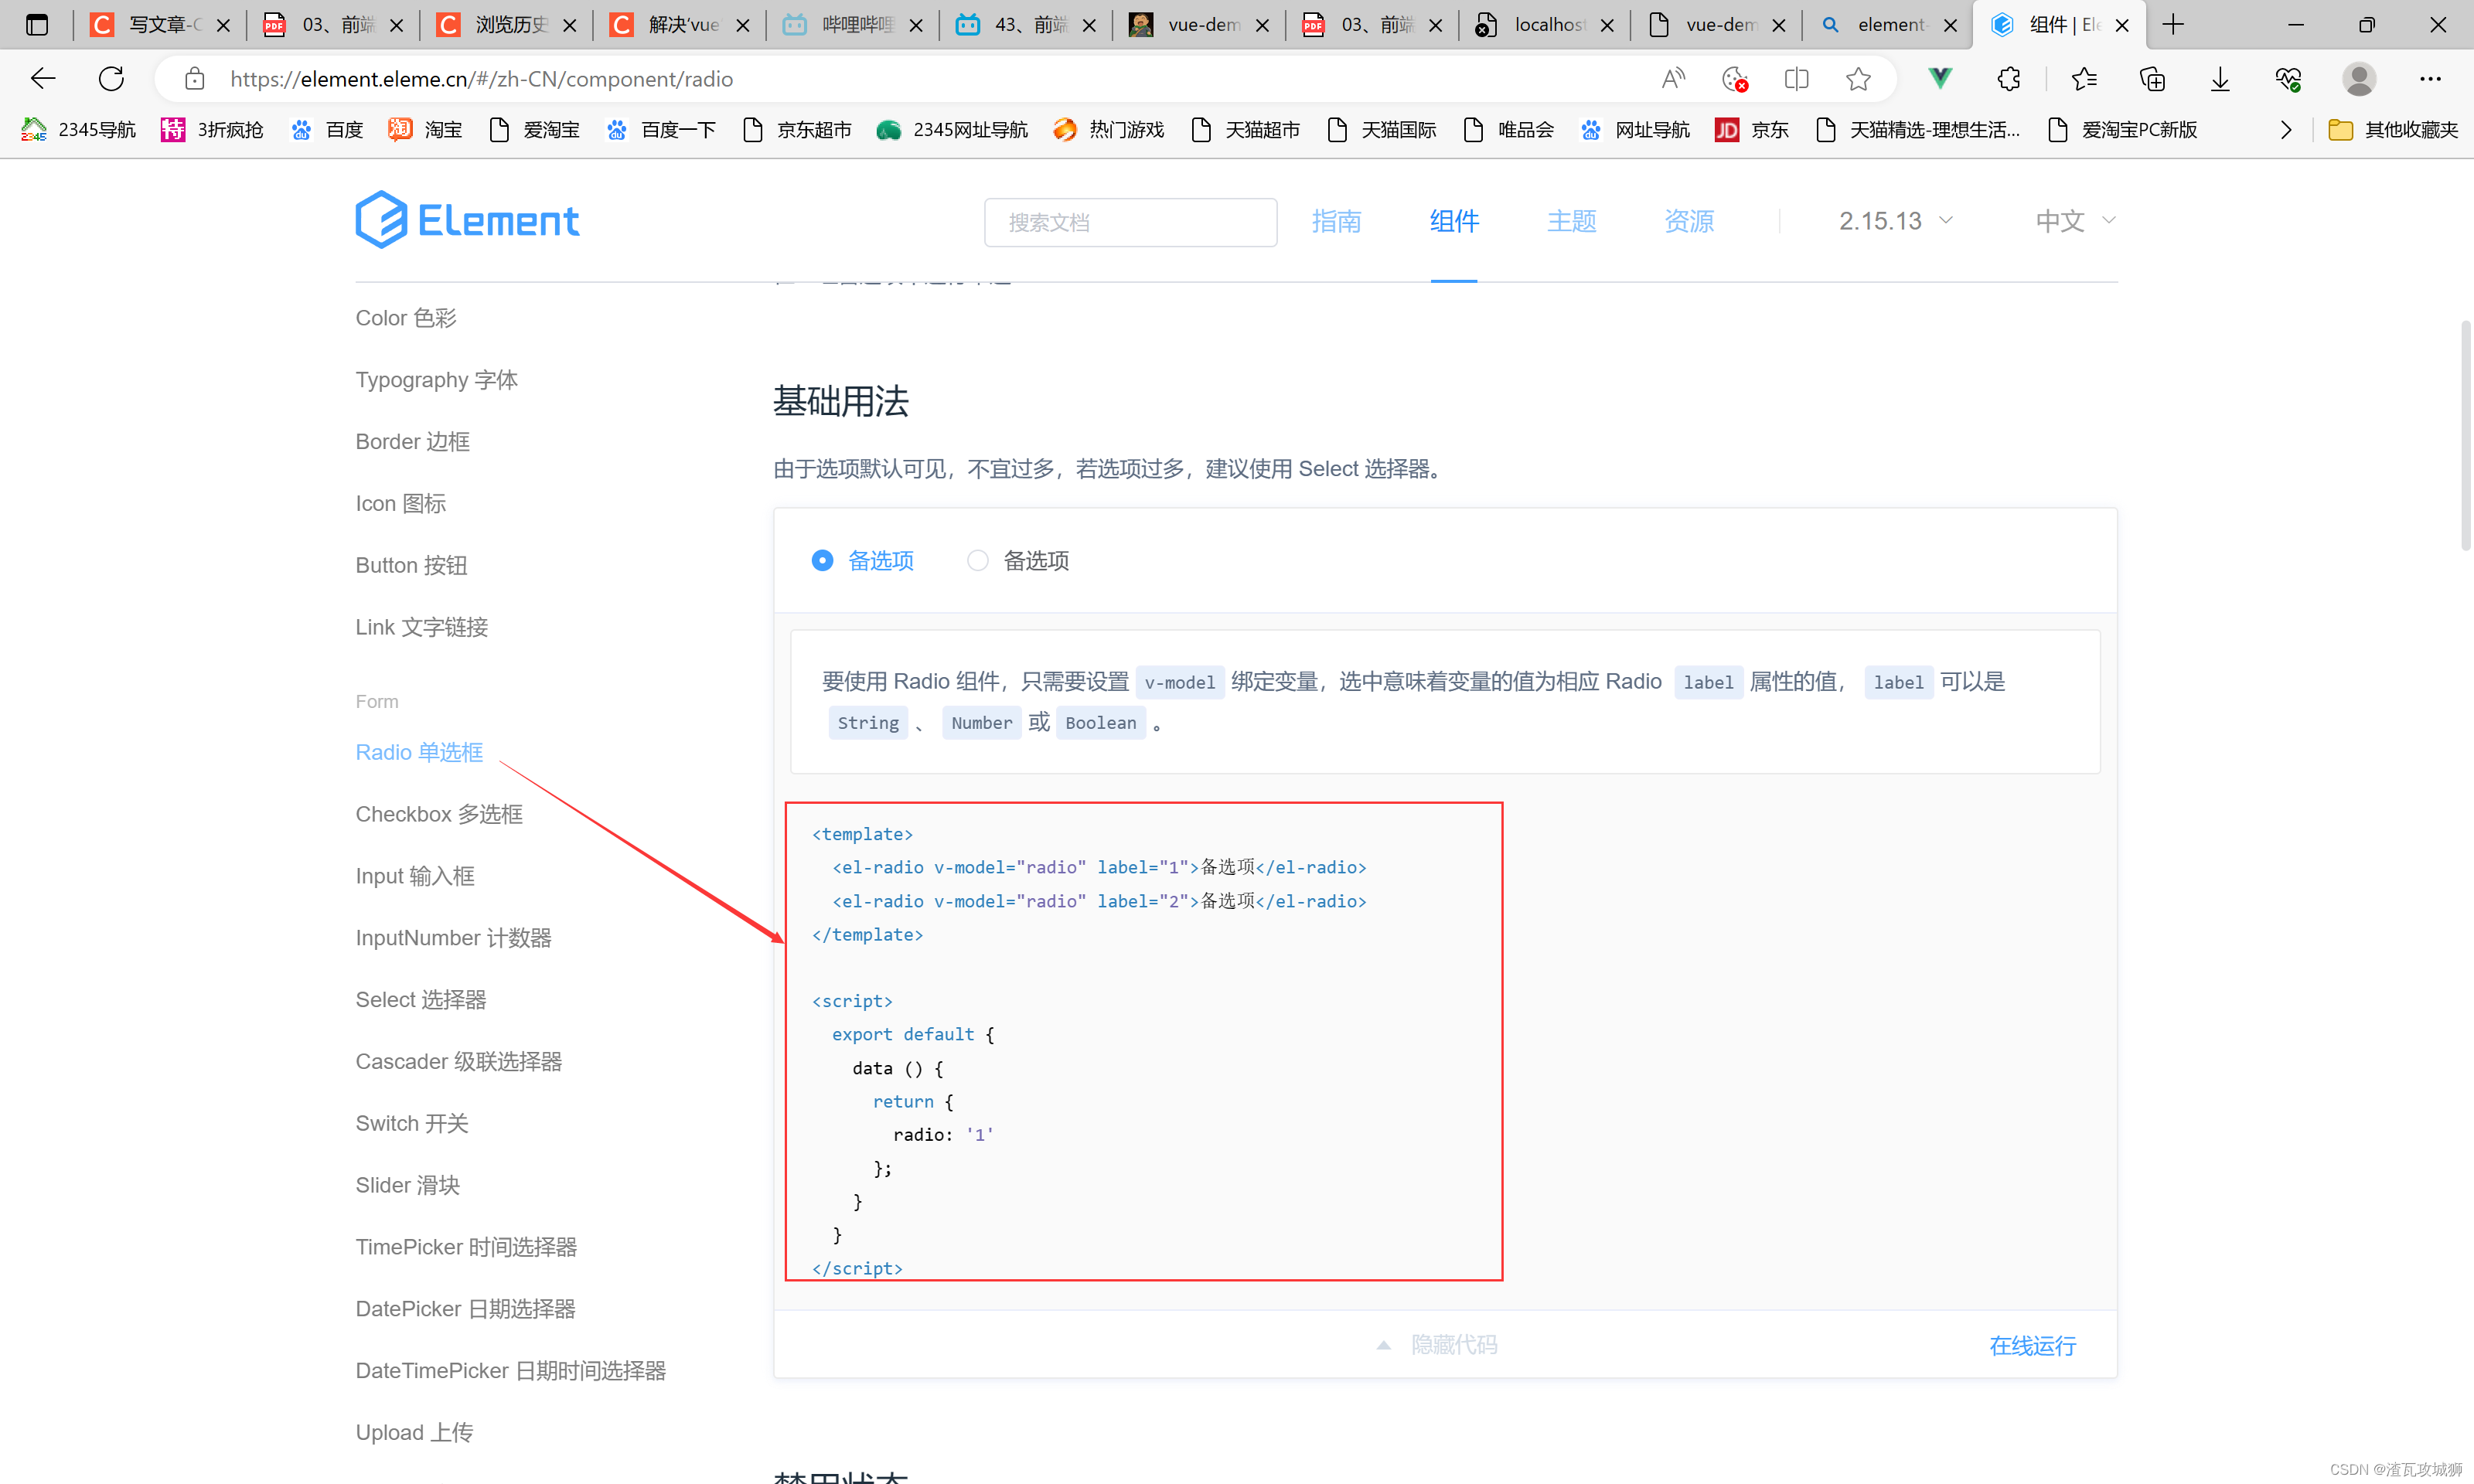Open a new tab with plus icon
The width and height of the screenshot is (2474, 1484).
coord(2173,25)
